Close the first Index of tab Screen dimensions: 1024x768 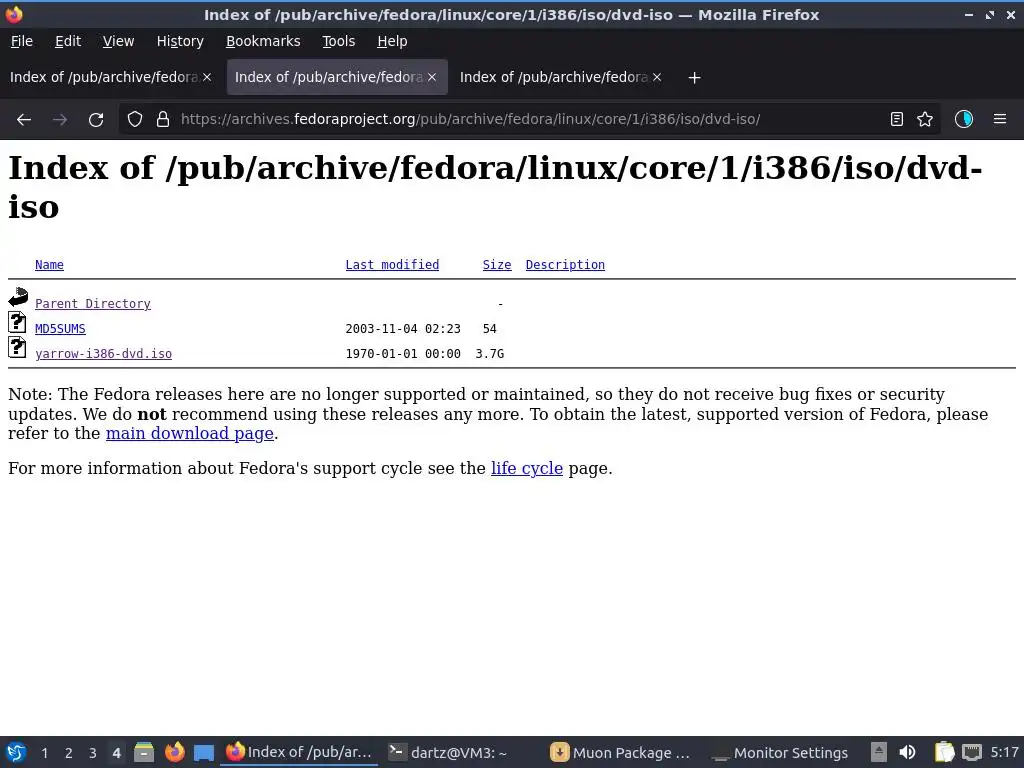point(207,77)
